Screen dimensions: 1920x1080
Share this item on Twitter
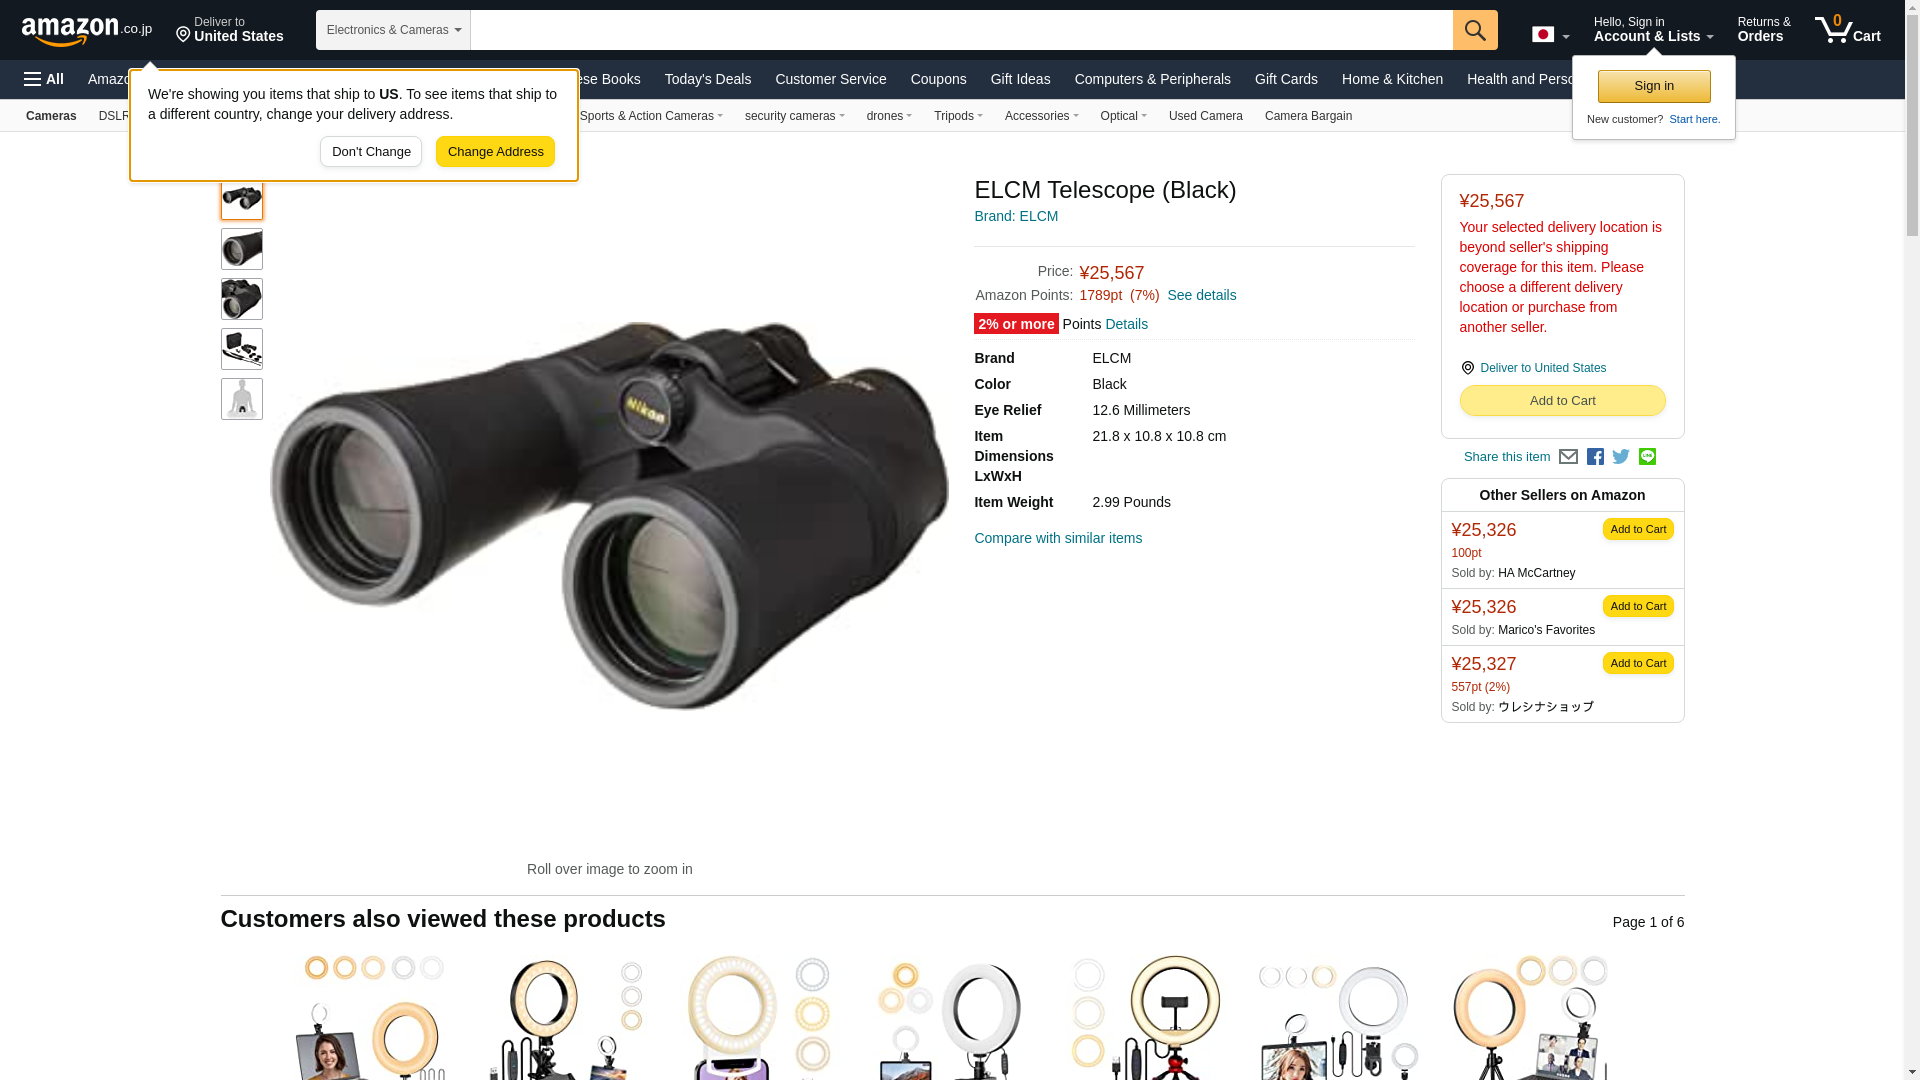(x=1621, y=457)
